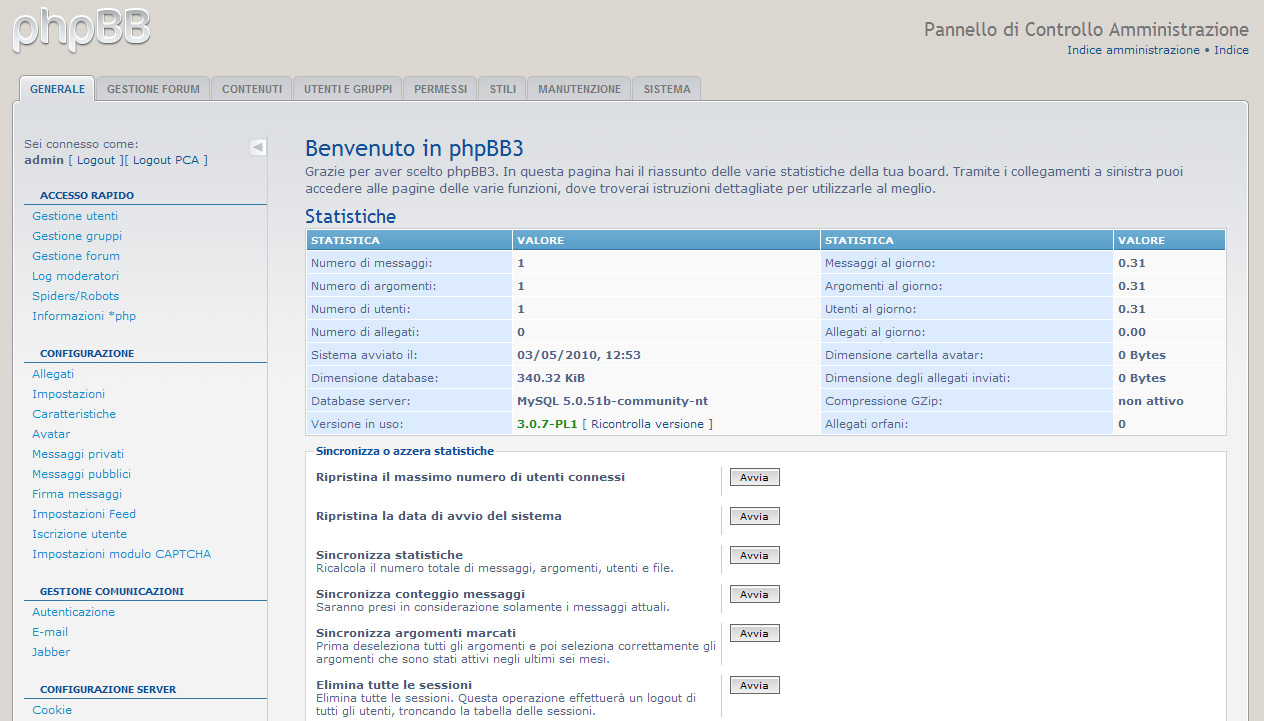
Task: Click Avvia for Sincronizza argomenti marcati
Action: pyautogui.click(x=754, y=633)
